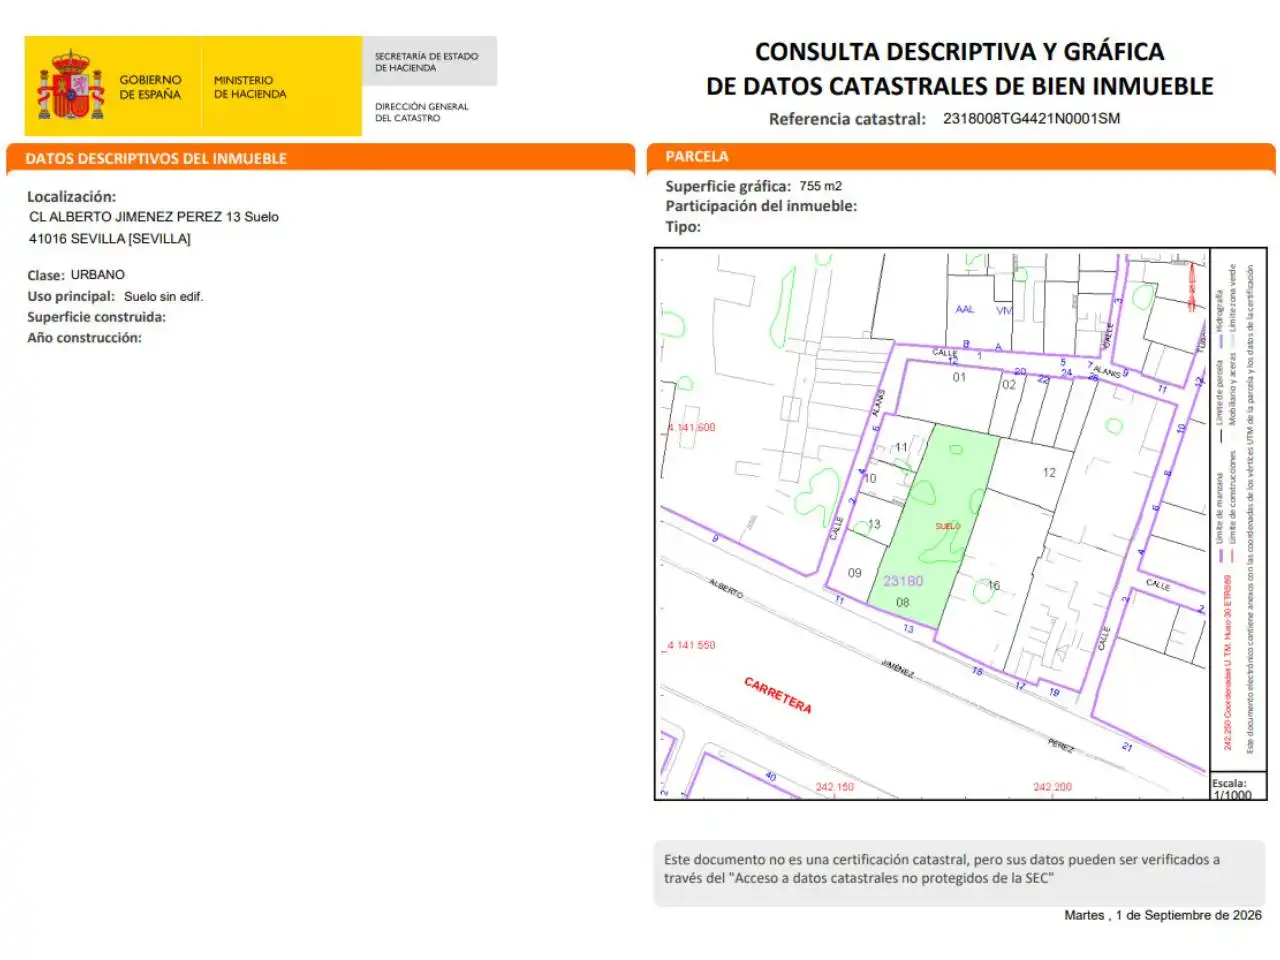Screen dimensions: 1280x960
Task: Click the 'Año construcción:' label
Action: pos(85,338)
